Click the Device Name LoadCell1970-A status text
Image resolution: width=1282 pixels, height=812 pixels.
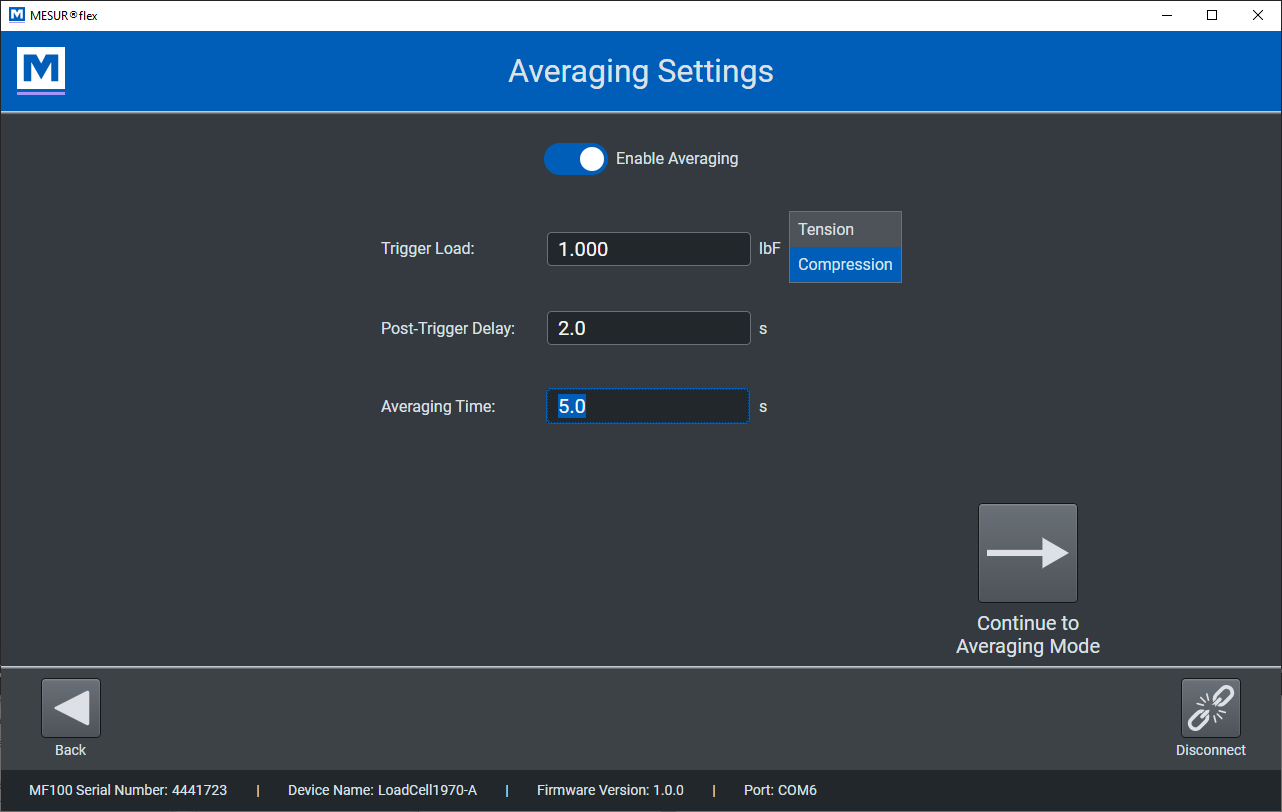click(x=382, y=790)
